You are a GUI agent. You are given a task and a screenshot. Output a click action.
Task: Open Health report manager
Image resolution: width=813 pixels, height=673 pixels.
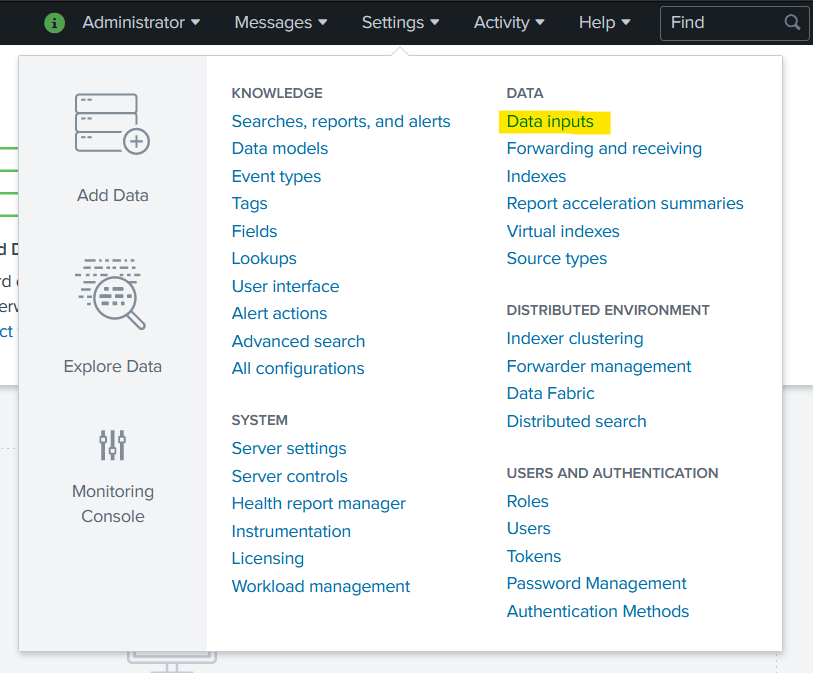318,503
